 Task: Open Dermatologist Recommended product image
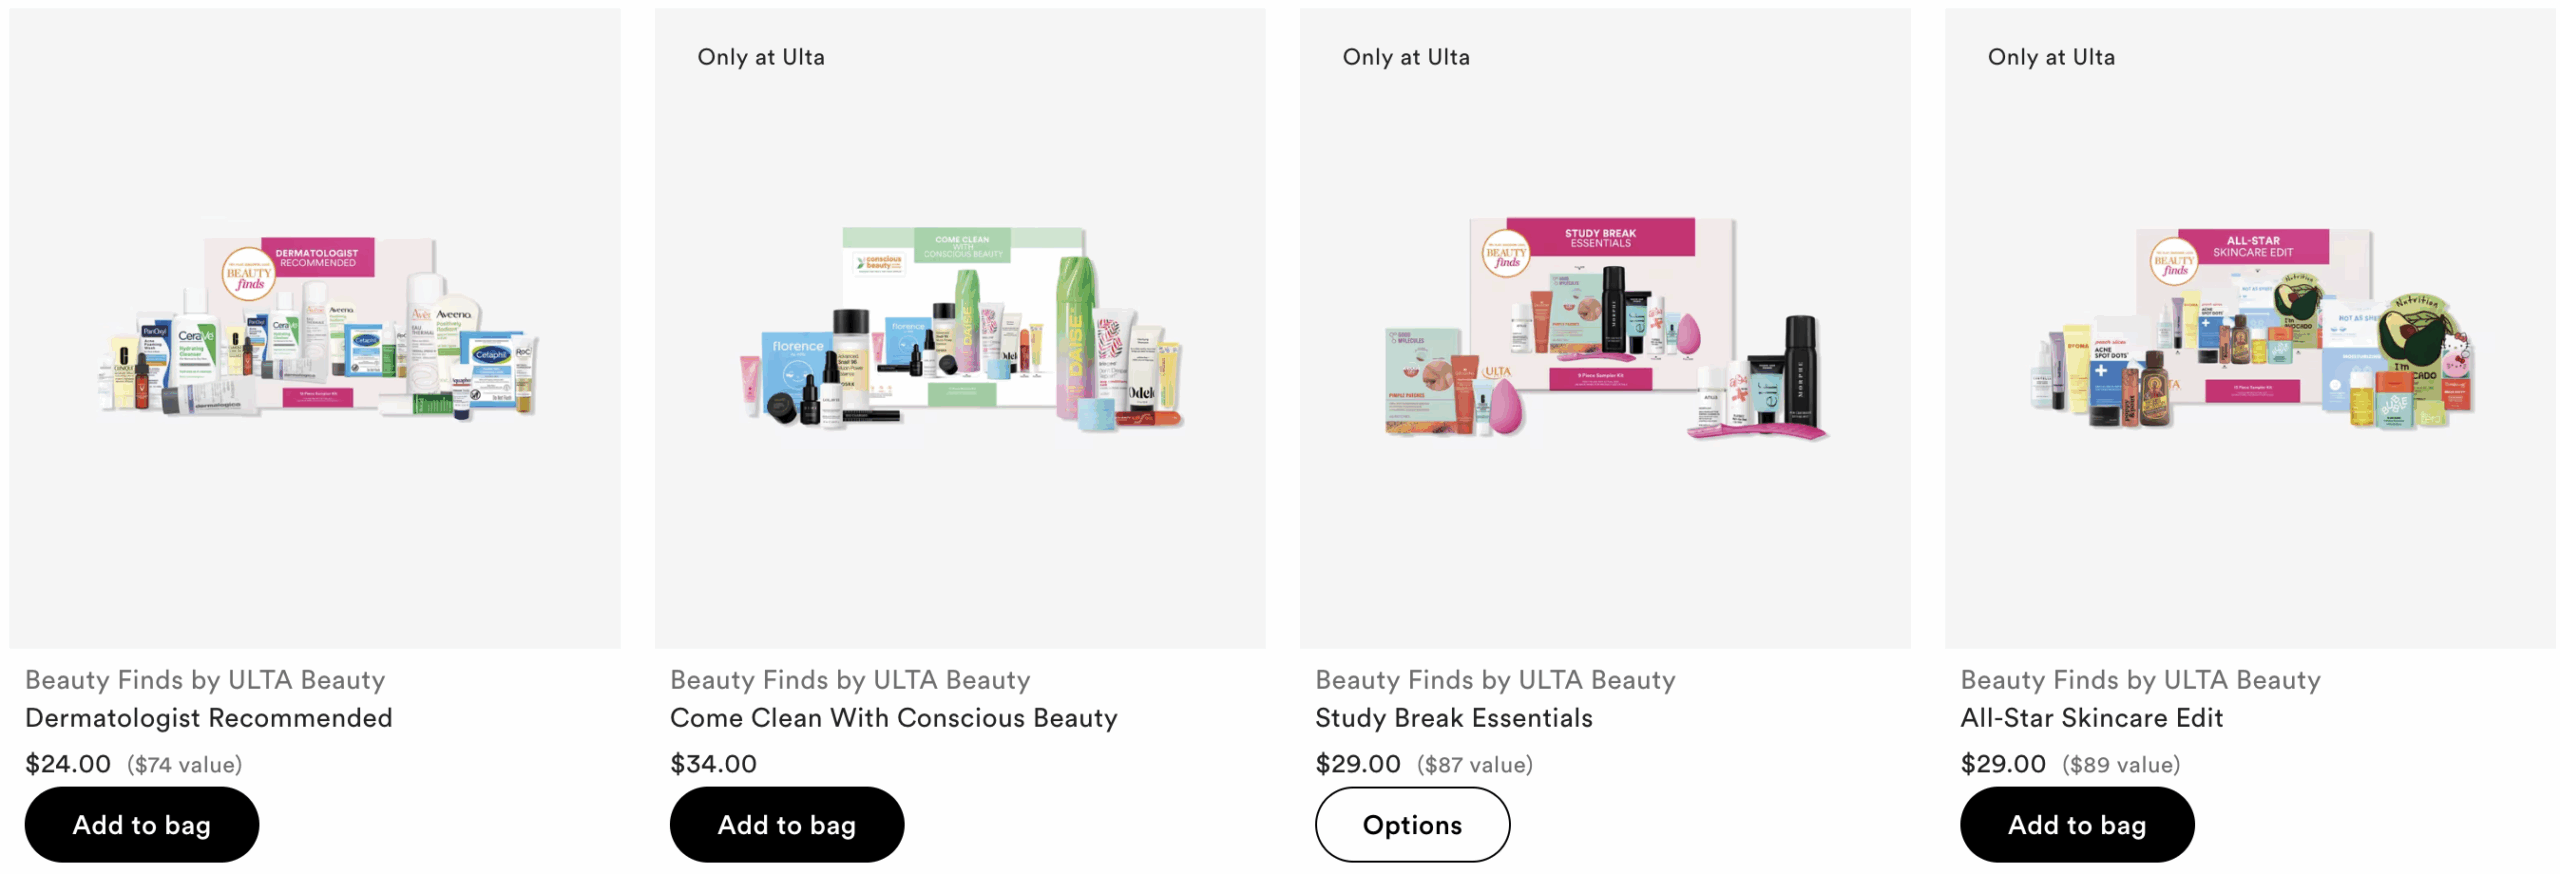pos(315,328)
